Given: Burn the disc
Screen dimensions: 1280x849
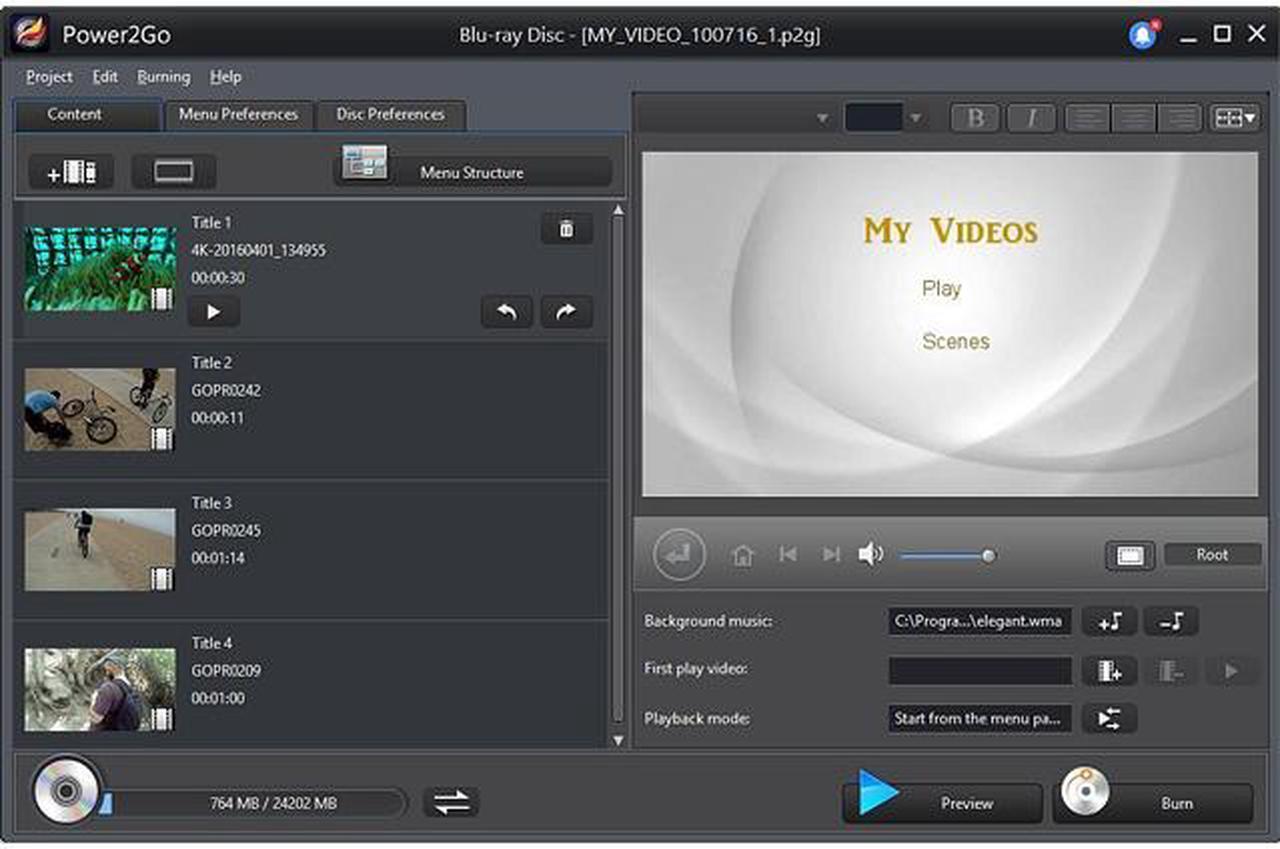Looking at the screenshot, I should click(1153, 802).
